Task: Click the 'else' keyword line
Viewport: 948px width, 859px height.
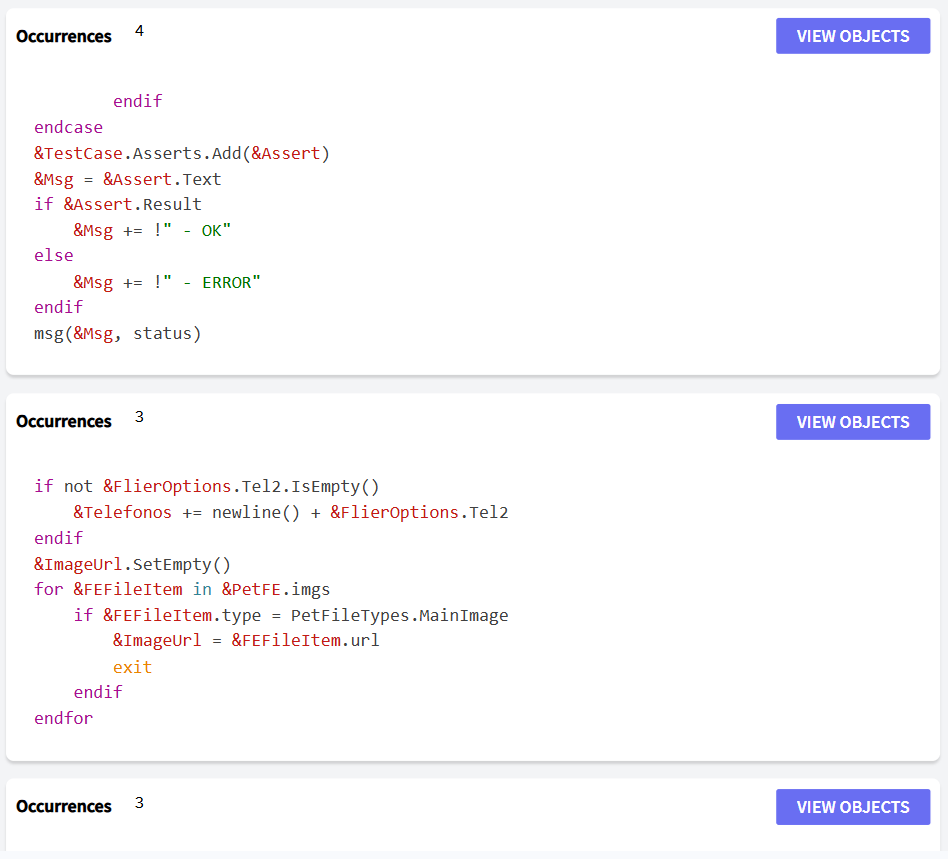Action: (x=54, y=256)
